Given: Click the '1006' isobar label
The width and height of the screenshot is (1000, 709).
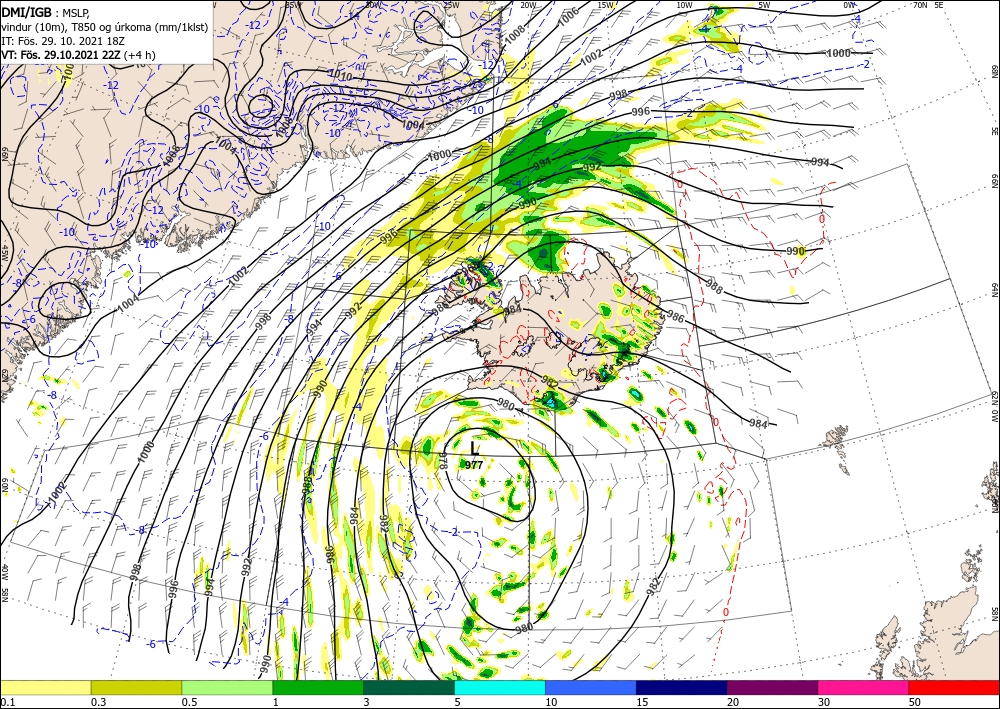Looking at the screenshot, I should tap(568, 17).
